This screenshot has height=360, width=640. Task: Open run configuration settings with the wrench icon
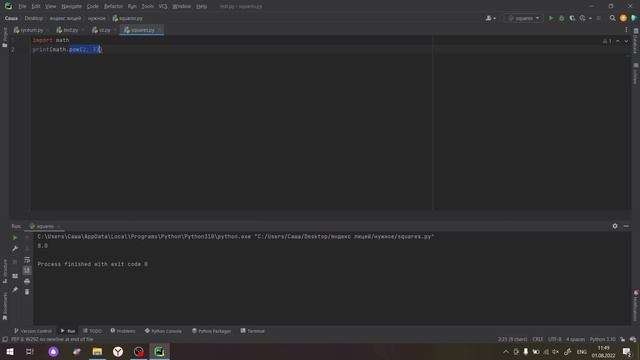coord(15,249)
